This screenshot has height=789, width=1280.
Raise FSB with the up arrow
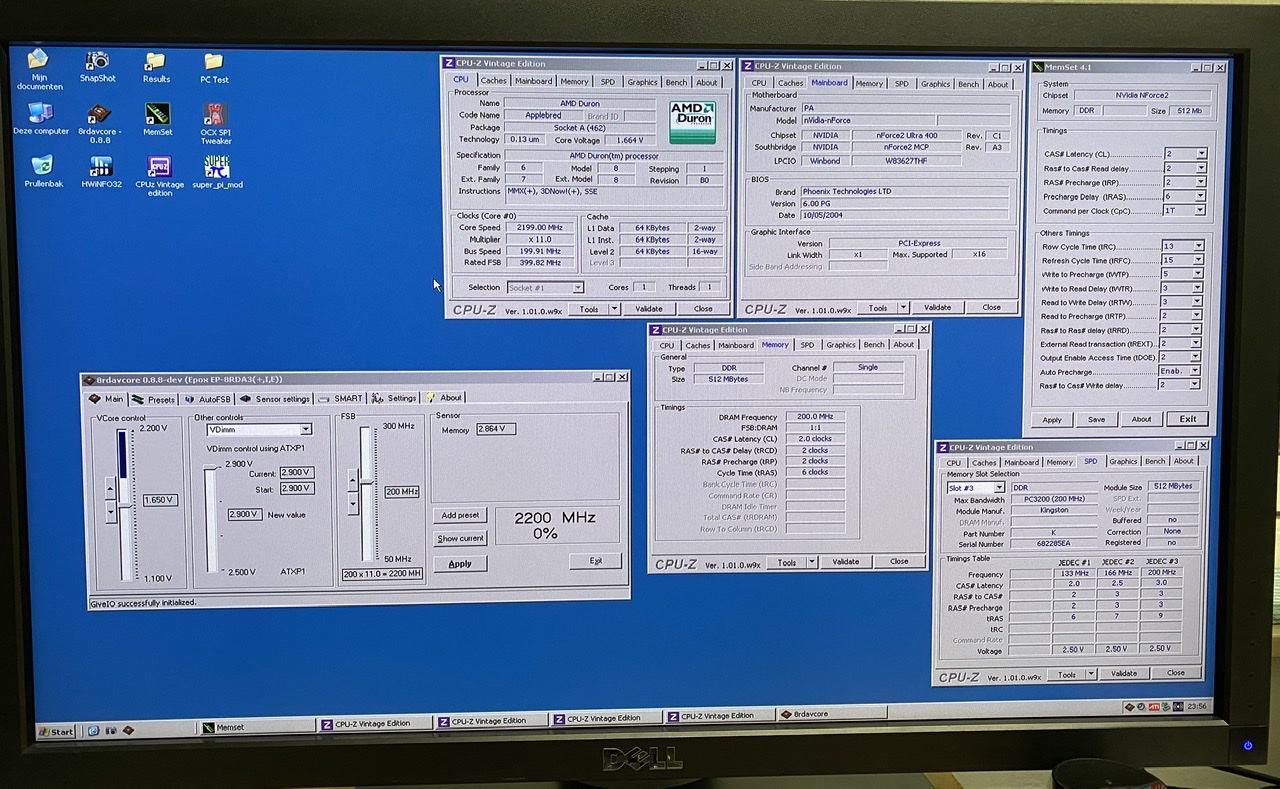[x=352, y=481]
